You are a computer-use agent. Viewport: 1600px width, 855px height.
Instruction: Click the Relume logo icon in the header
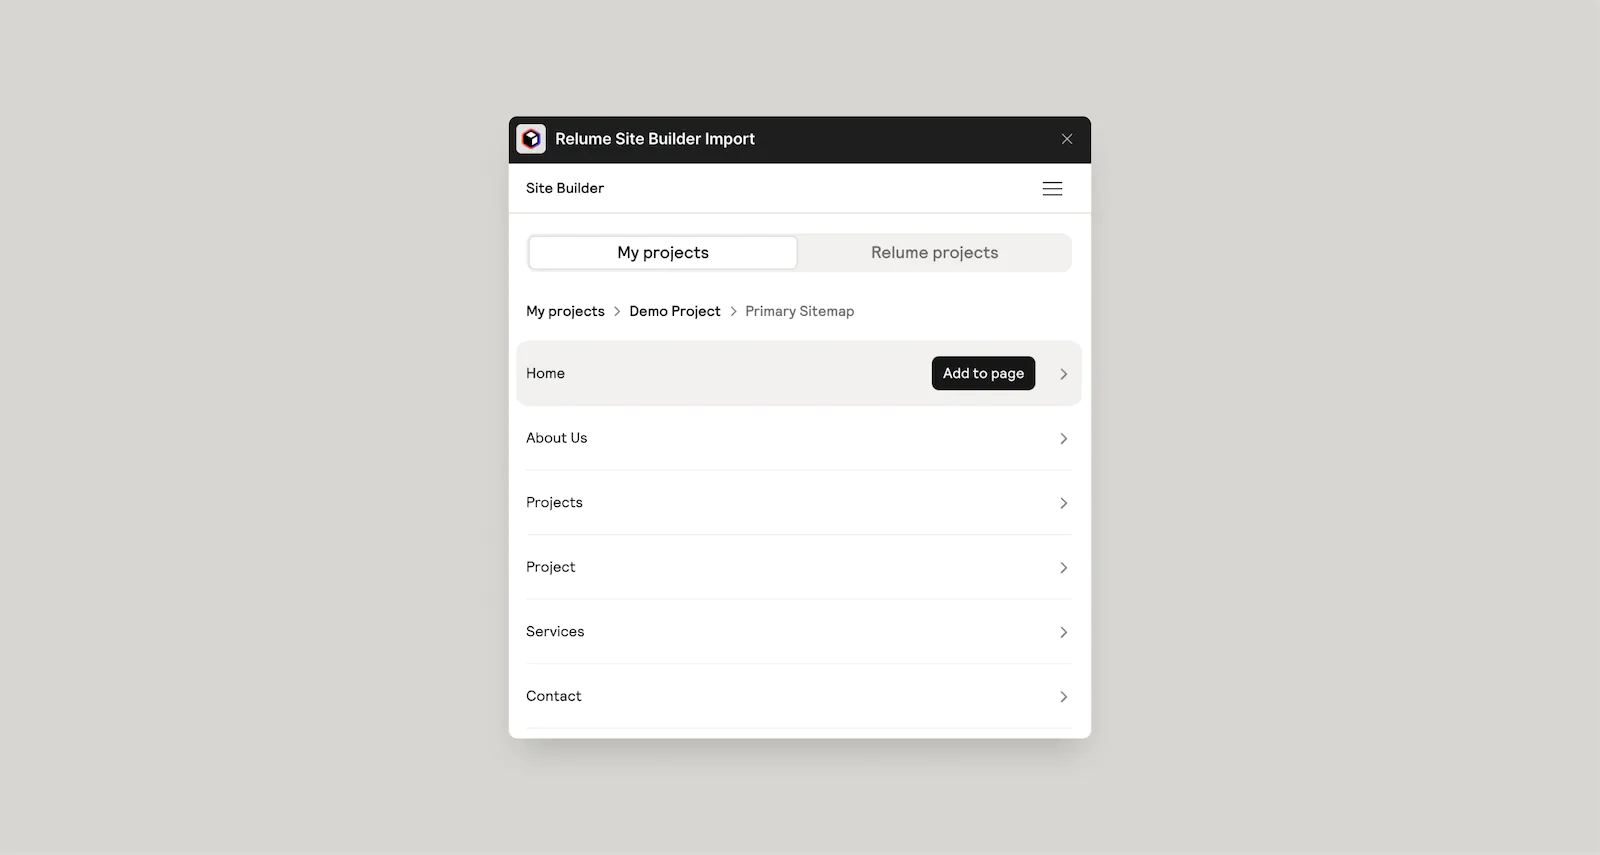point(531,138)
